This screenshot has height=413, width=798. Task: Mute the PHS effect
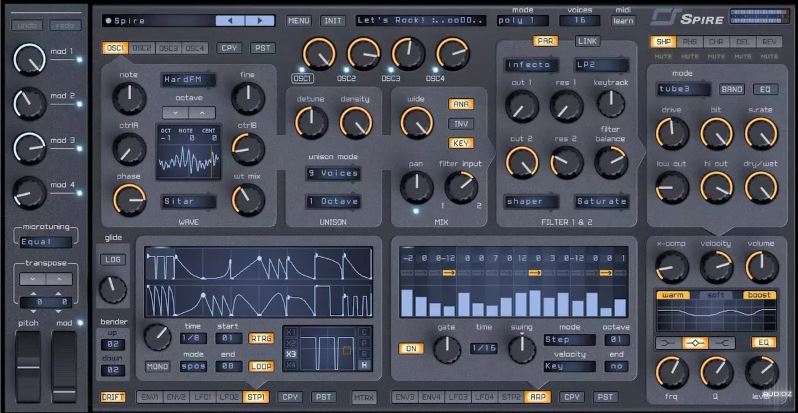point(690,57)
